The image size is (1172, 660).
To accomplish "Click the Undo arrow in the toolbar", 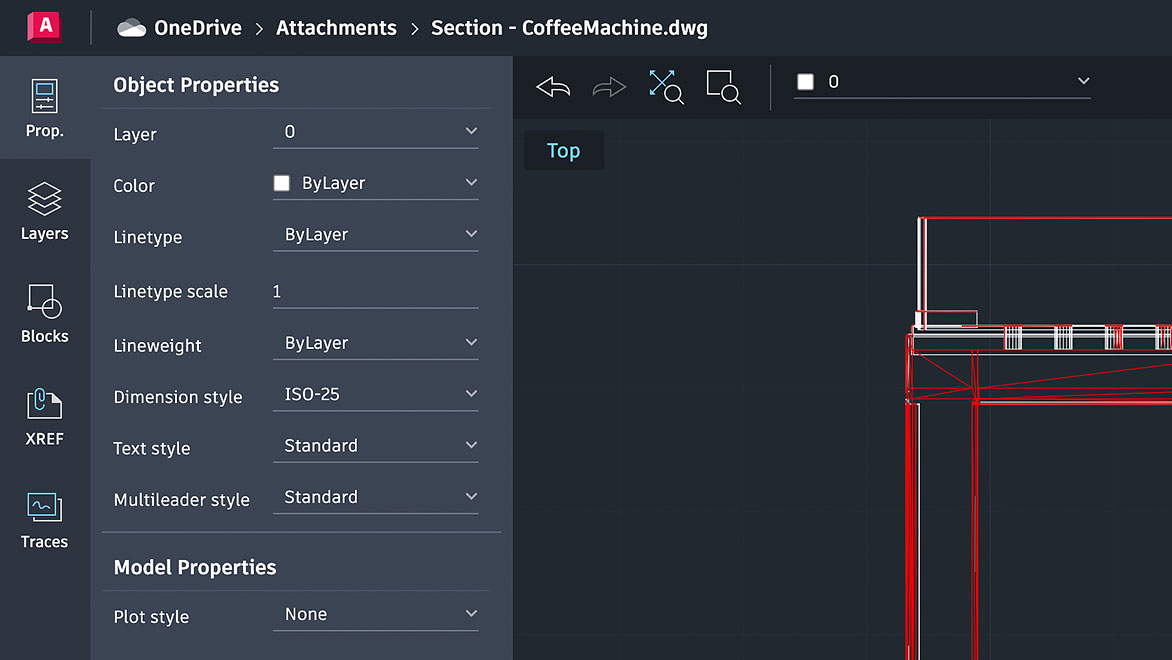I will tap(552, 87).
